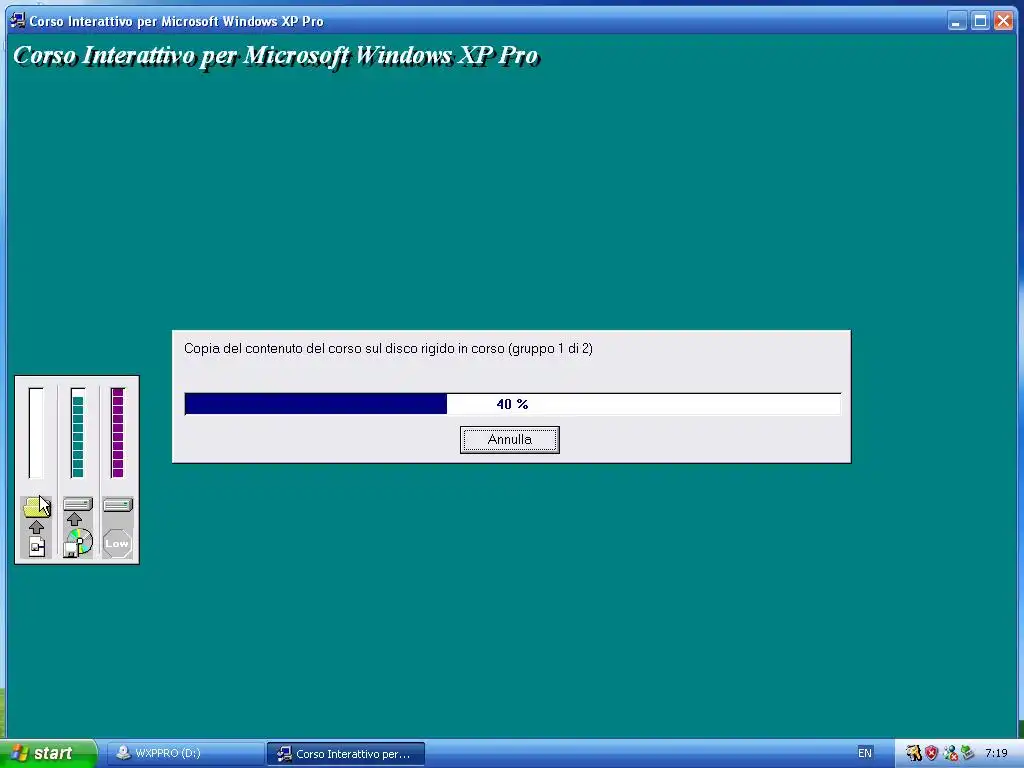Click the purple segmented level meter
This screenshot has height=768, width=1024.
(118, 432)
